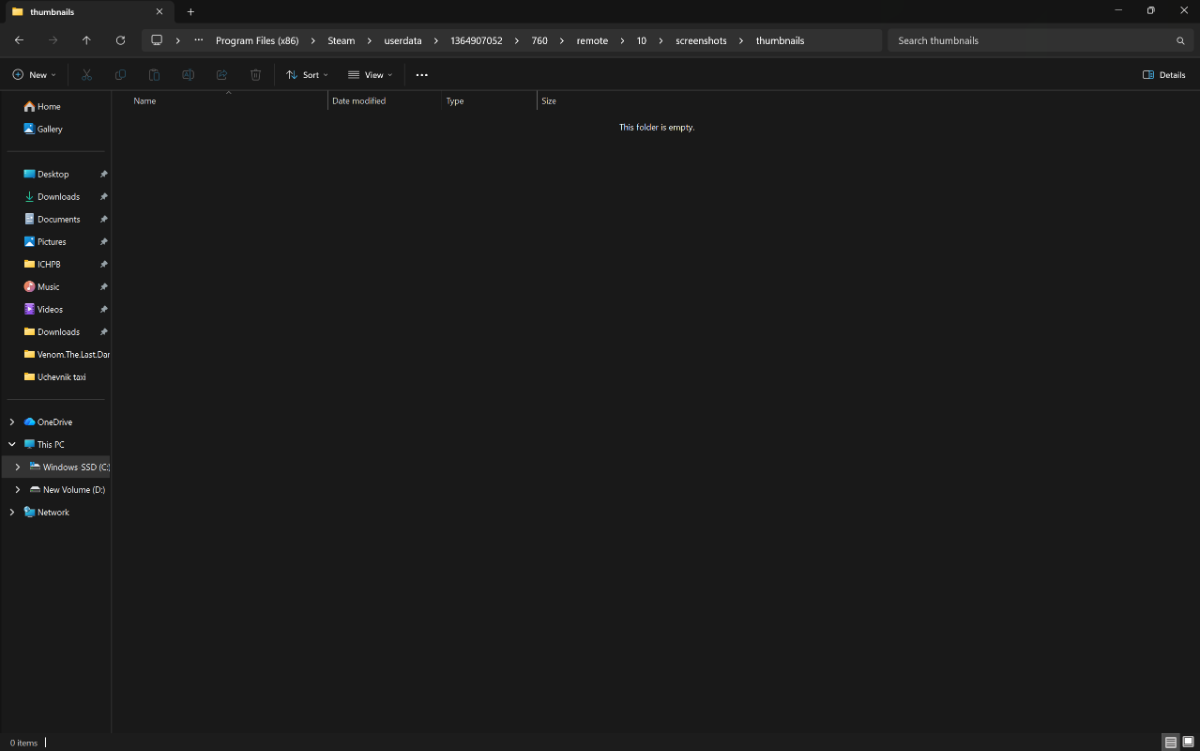Click the New button
The width and height of the screenshot is (1200, 751).
31,75
